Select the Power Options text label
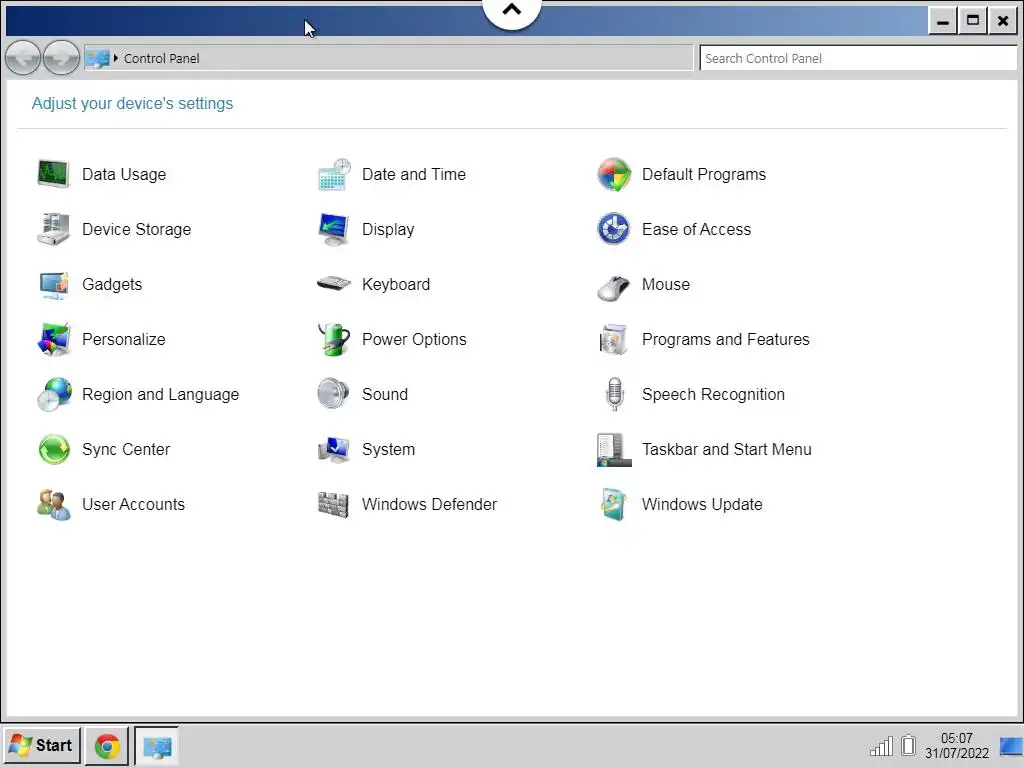The height and width of the screenshot is (768, 1024). click(x=414, y=340)
